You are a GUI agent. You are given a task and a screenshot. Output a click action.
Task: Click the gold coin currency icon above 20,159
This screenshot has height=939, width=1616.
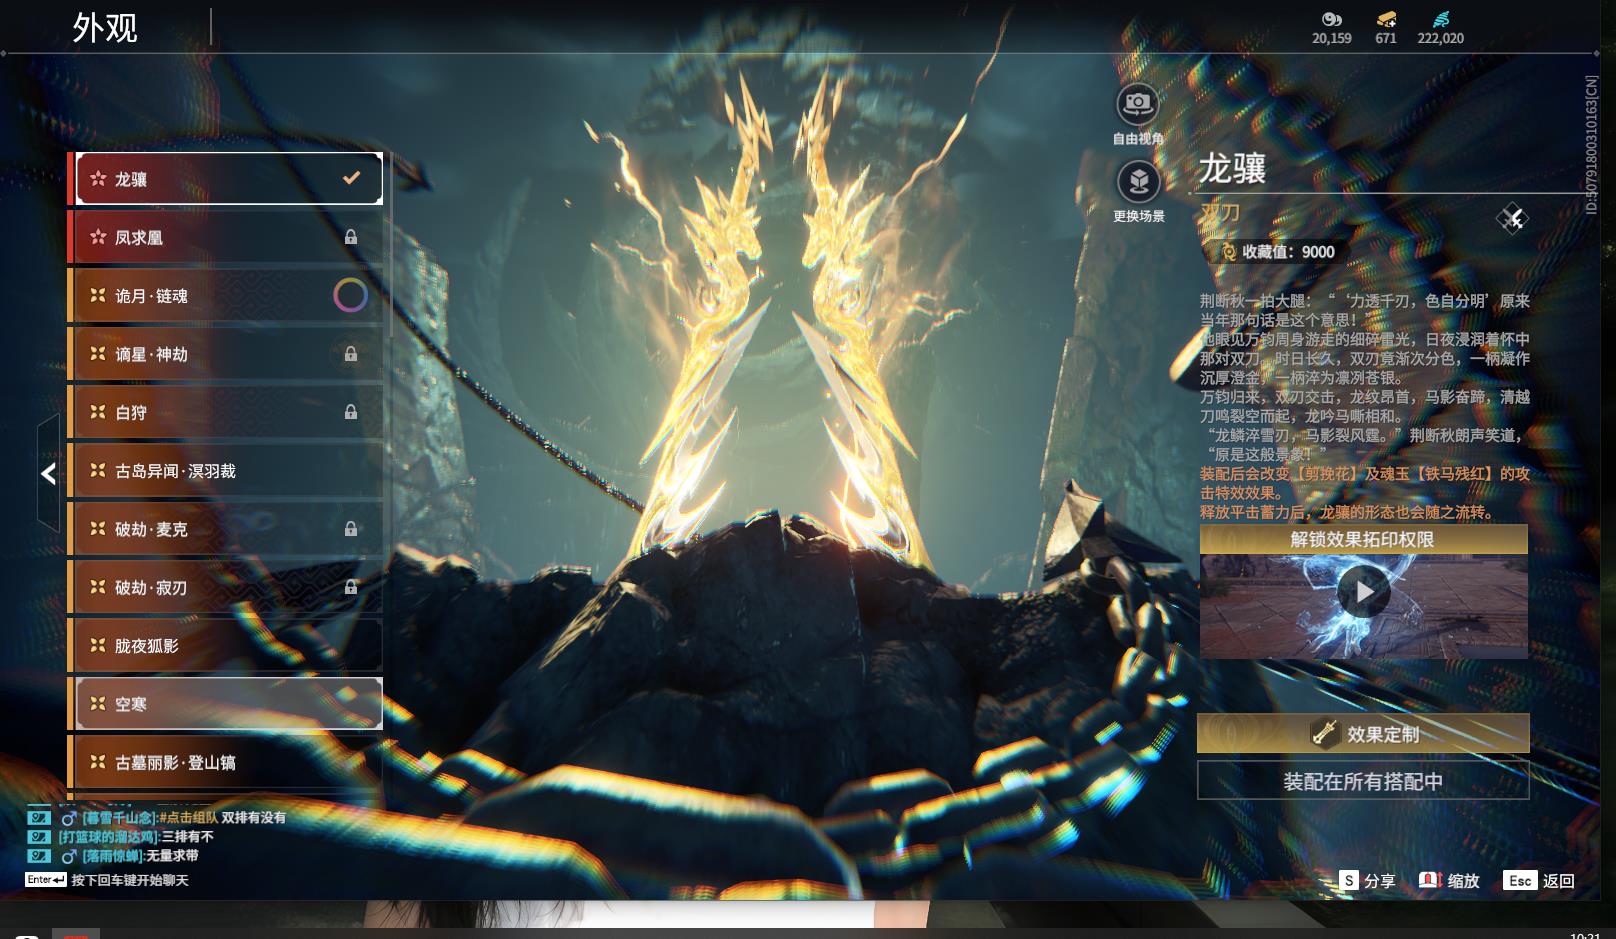pos(1331,19)
